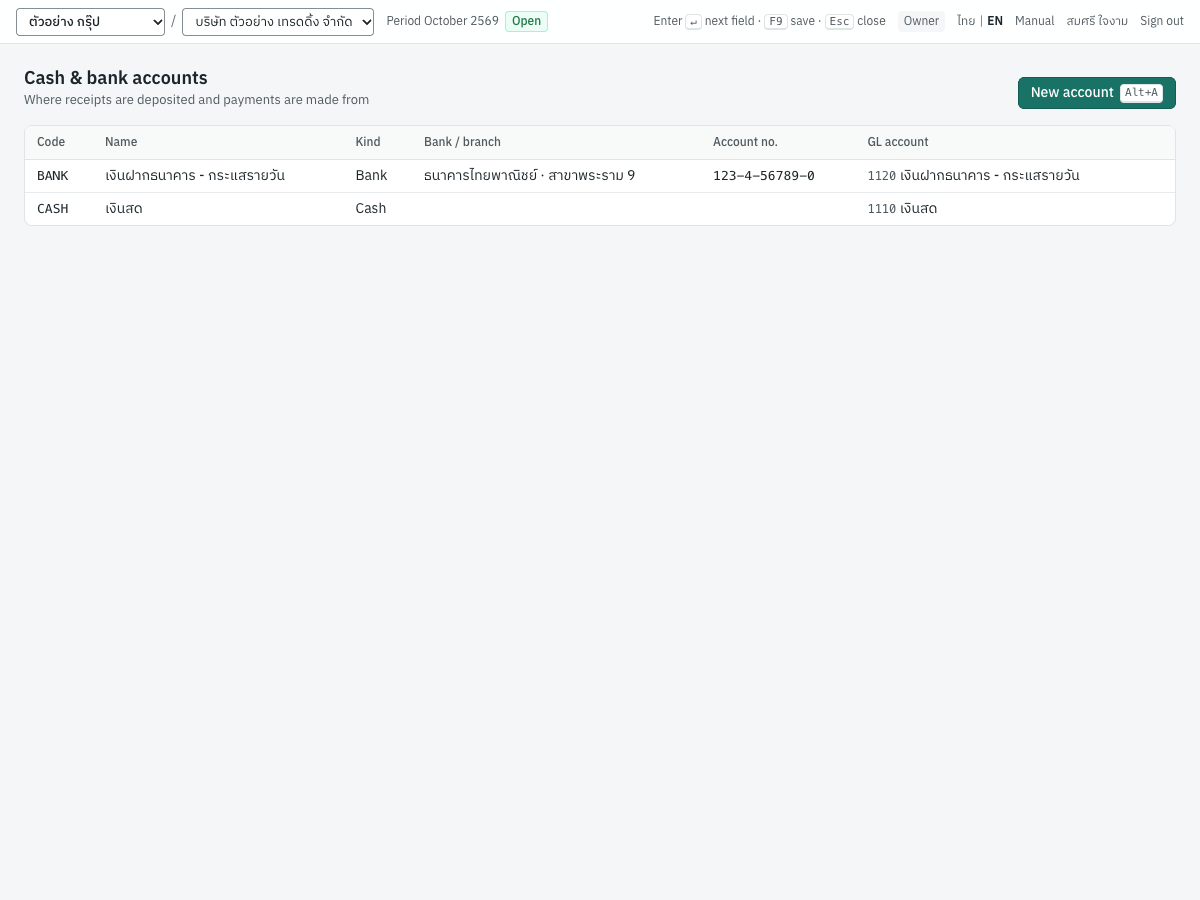The height and width of the screenshot is (900, 1200).
Task: Click the GL account column header
Action: pos(898,142)
